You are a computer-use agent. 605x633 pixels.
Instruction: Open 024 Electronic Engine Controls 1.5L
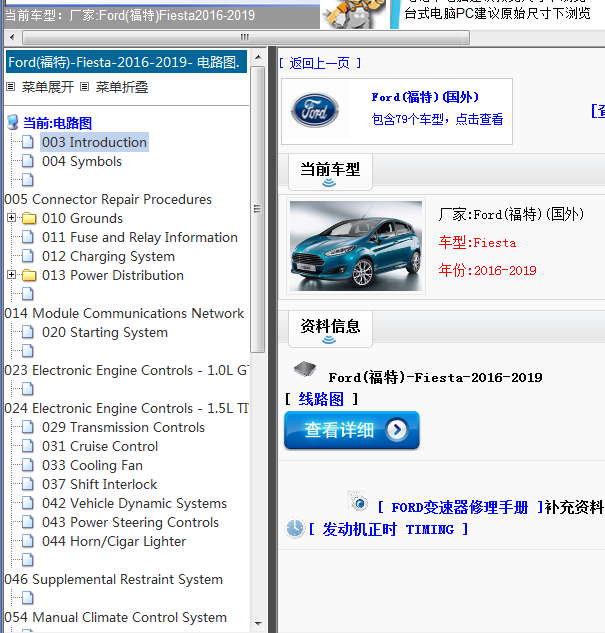tap(126, 408)
